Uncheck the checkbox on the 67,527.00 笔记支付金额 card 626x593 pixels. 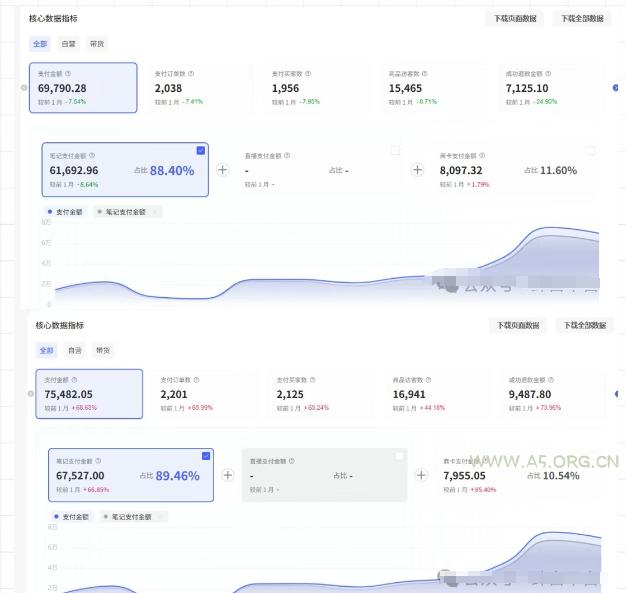[x=206, y=455]
